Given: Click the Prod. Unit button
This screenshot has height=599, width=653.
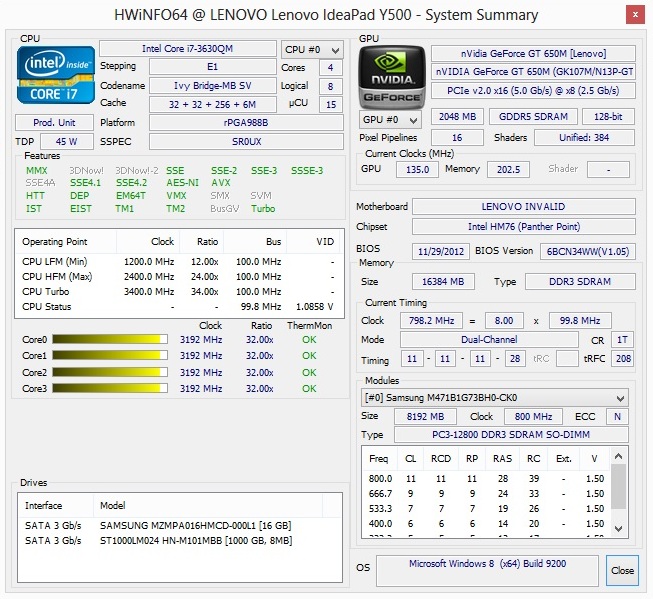Looking at the screenshot, I should tap(54, 122).
